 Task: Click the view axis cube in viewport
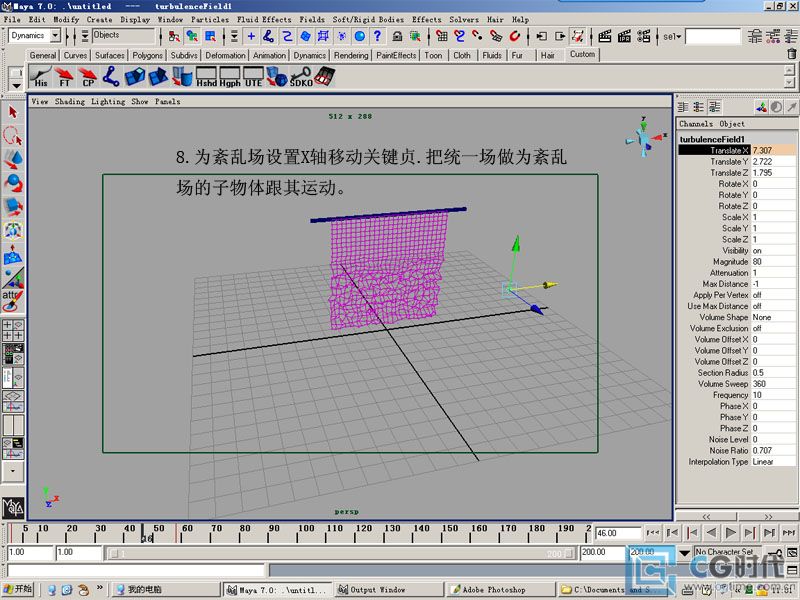click(x=644, y=138)
